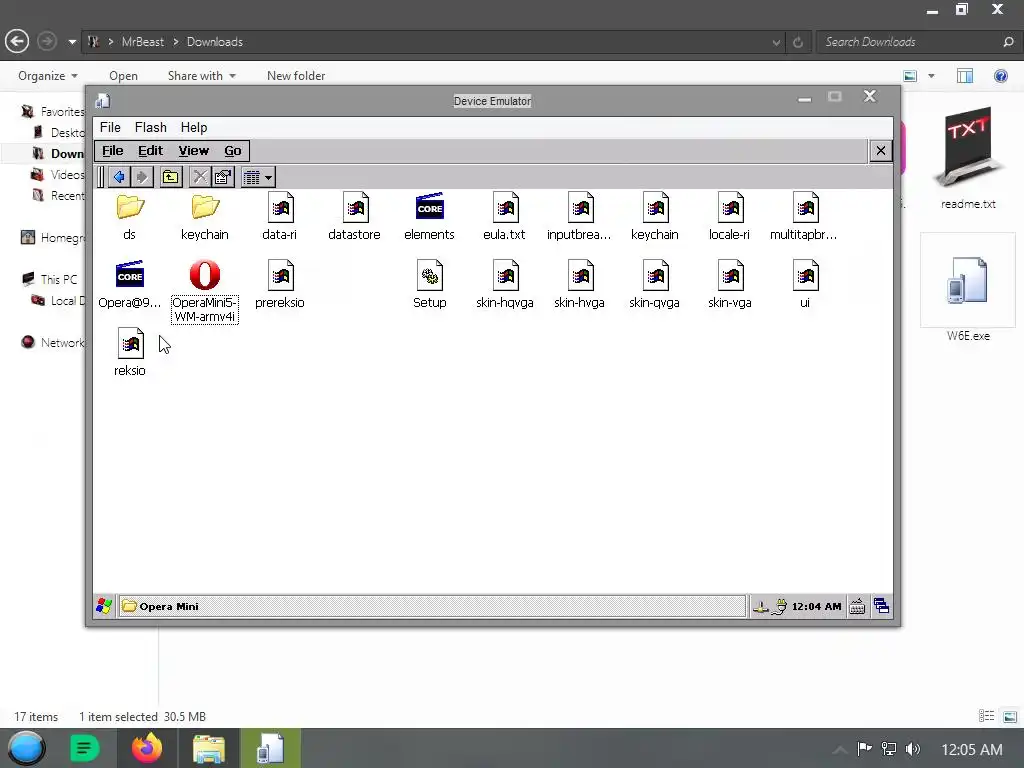Click the emulator tray power plug icon
The image size is (1024, 768).
click(779, 607)
